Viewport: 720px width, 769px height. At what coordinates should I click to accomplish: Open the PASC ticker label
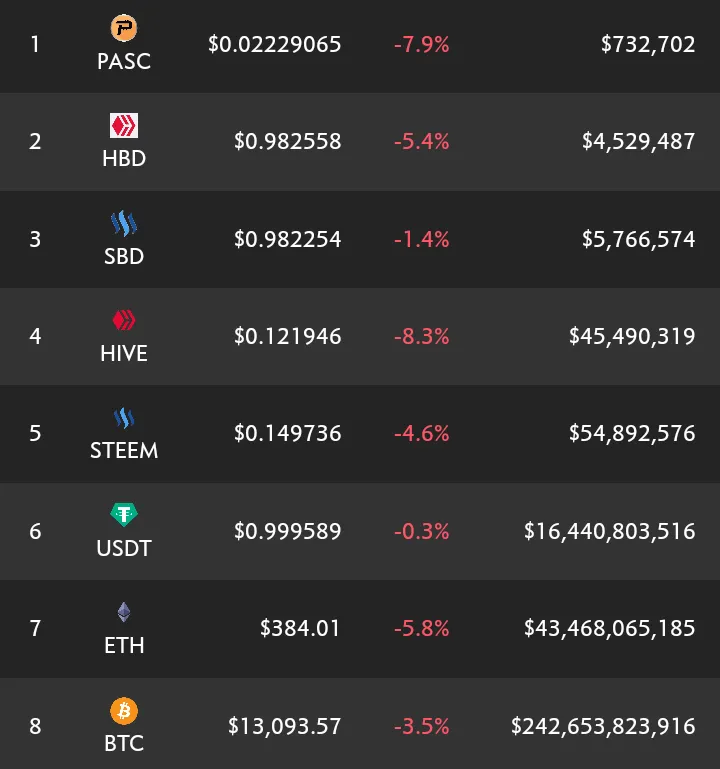pyautogui.click(x=124, y=61)
